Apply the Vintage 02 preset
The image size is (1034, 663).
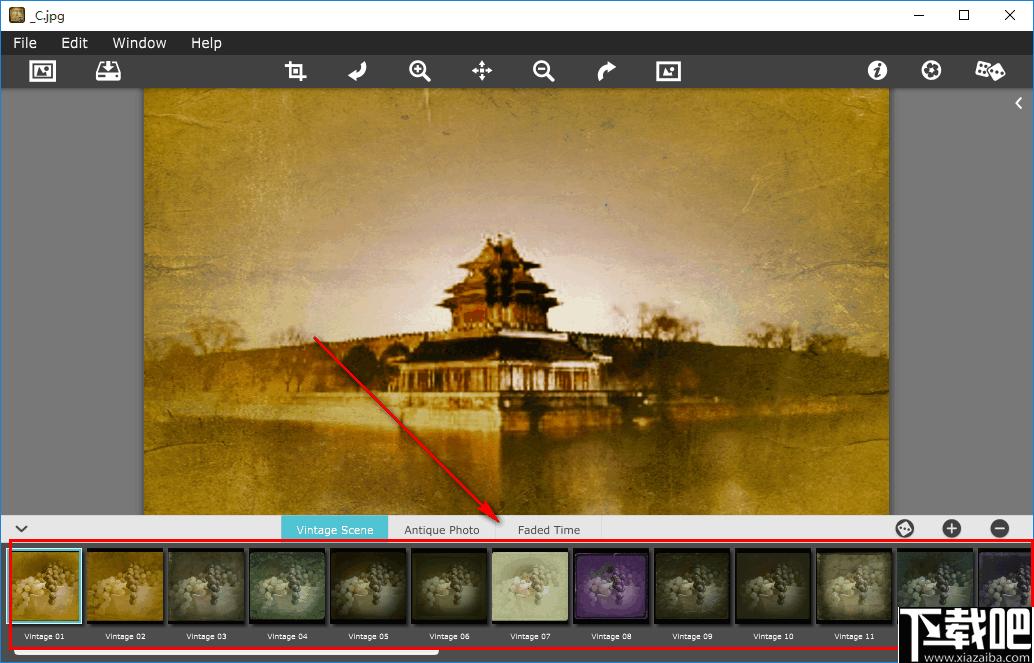pyautogui.click(x=125, y=586)
